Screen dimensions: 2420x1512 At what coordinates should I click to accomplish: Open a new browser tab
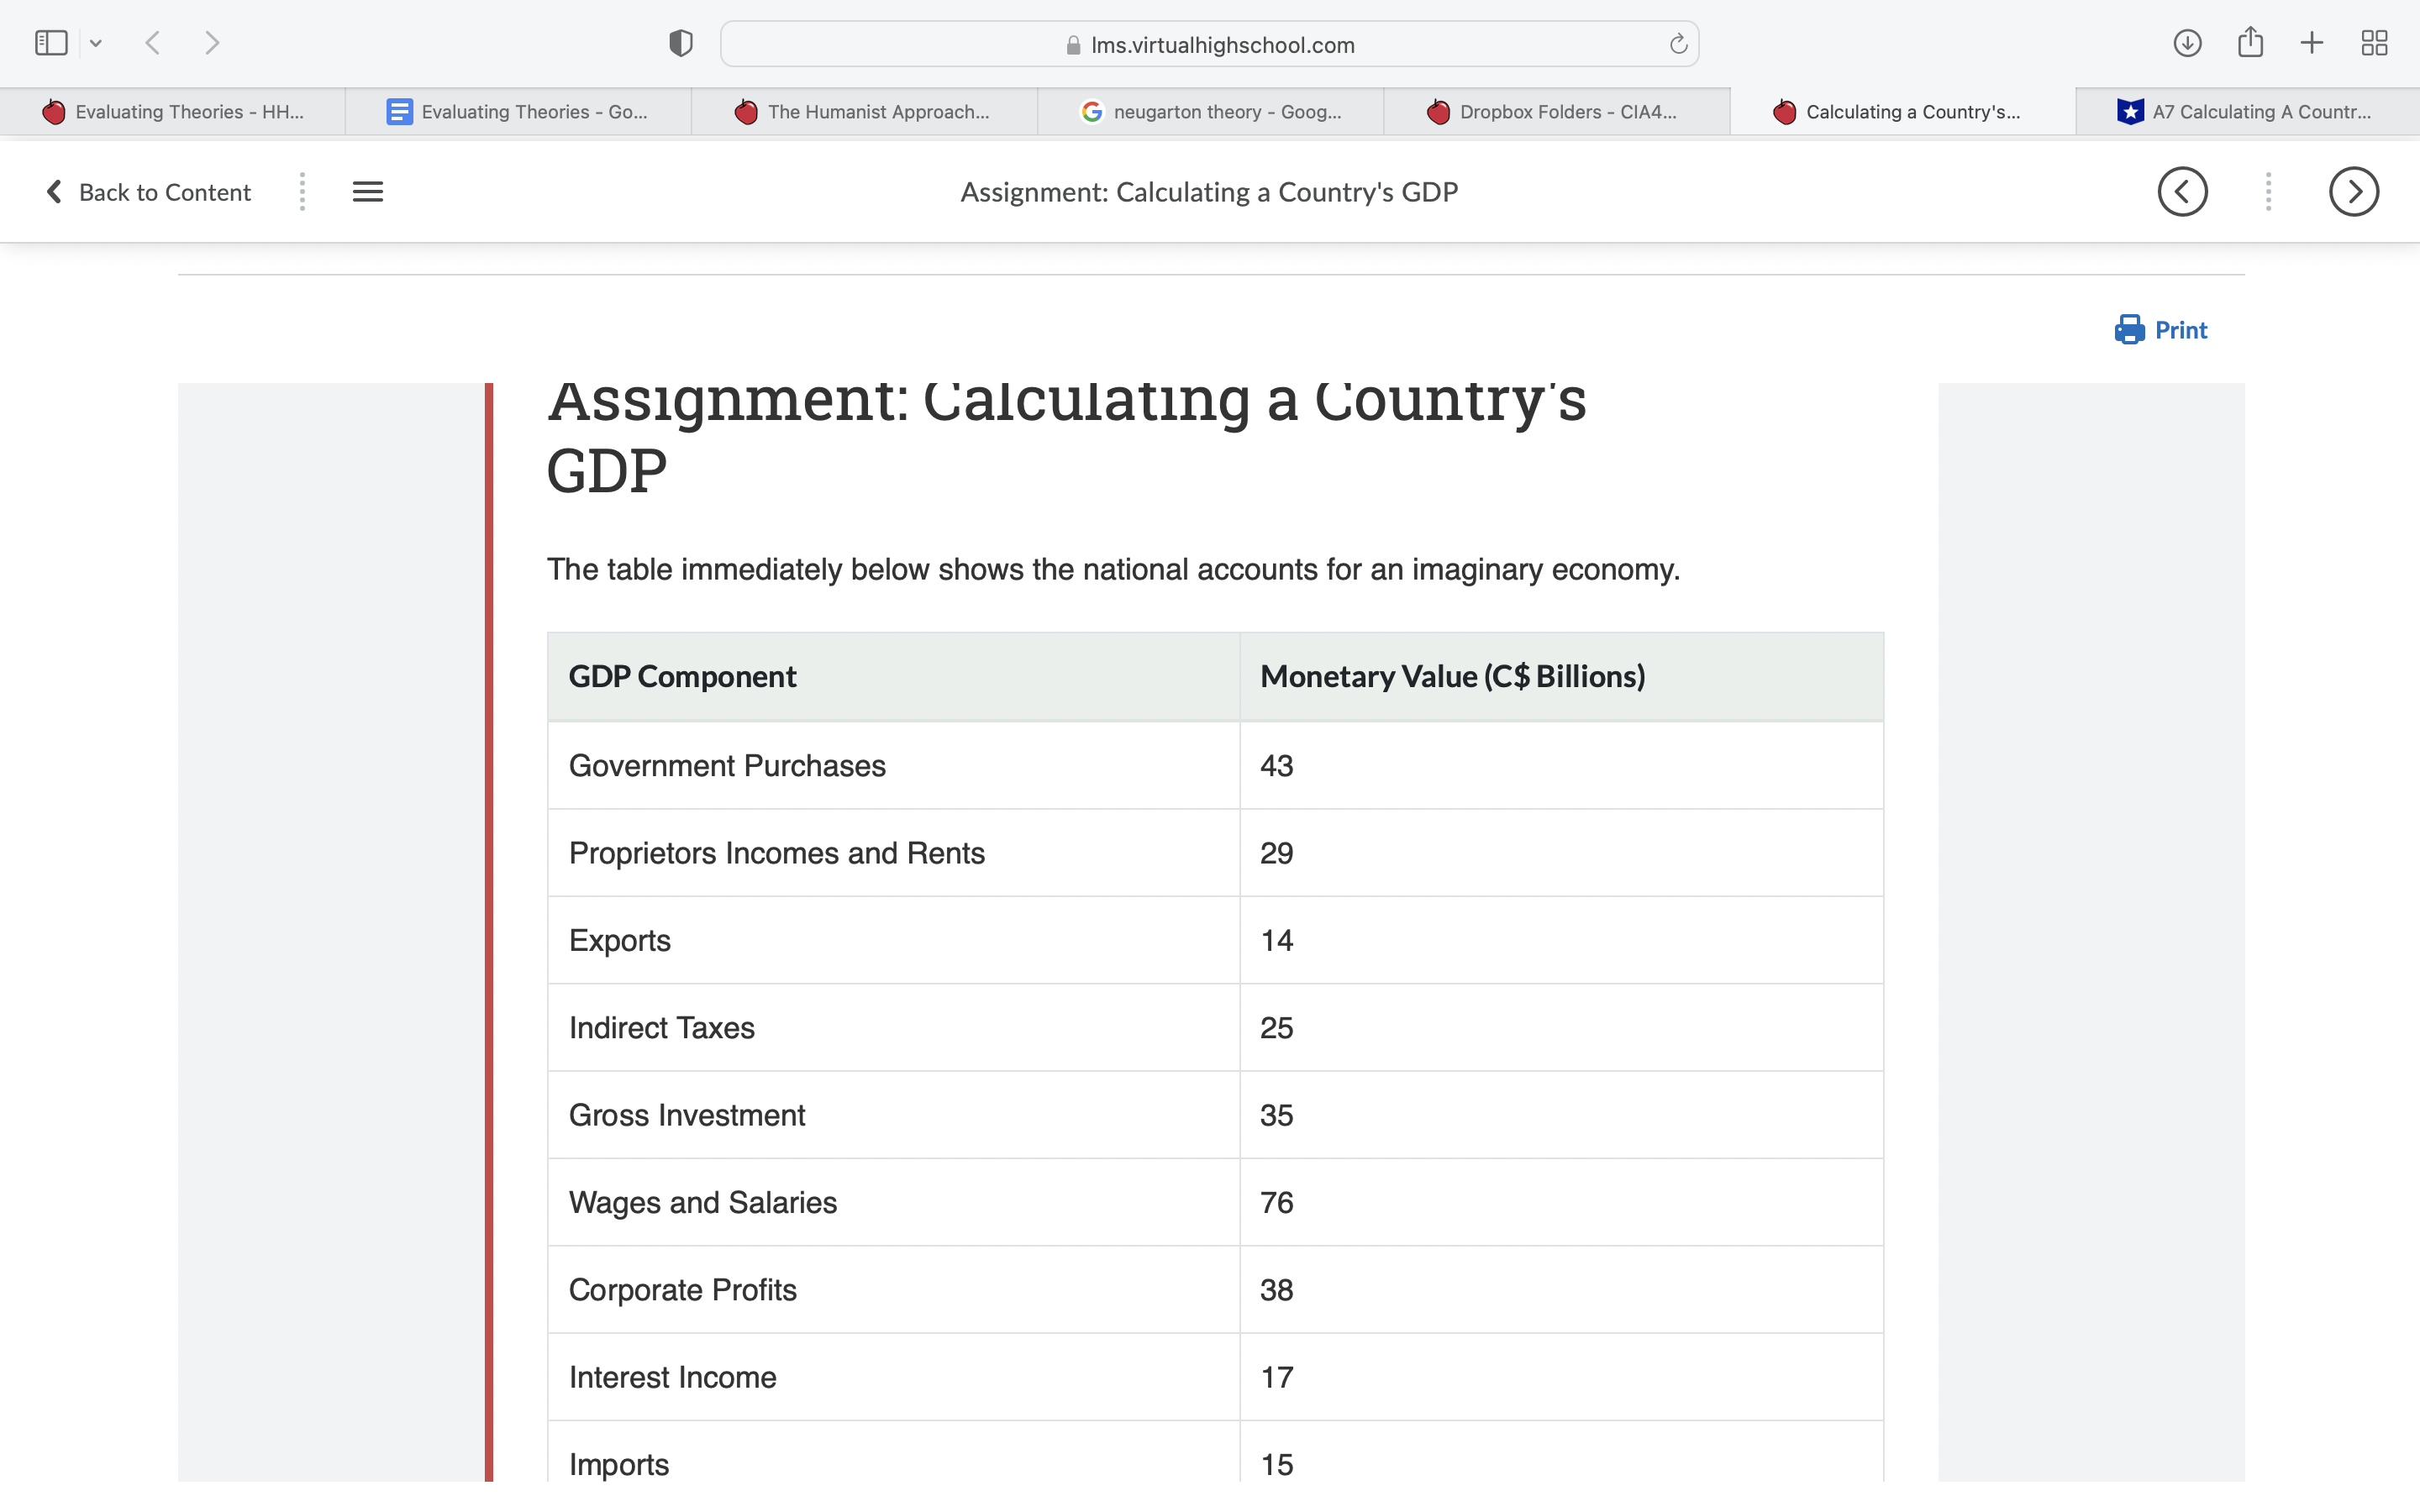2311,42
